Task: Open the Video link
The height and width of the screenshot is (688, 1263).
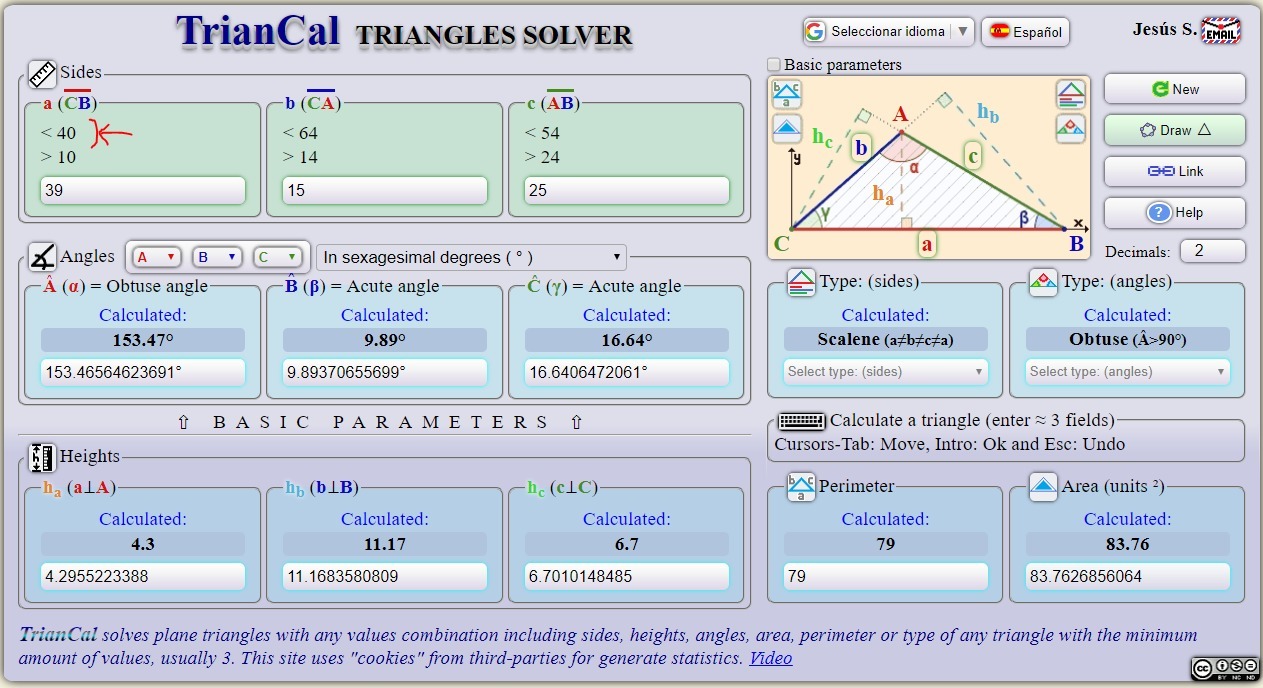Action: tap(771, 658)
